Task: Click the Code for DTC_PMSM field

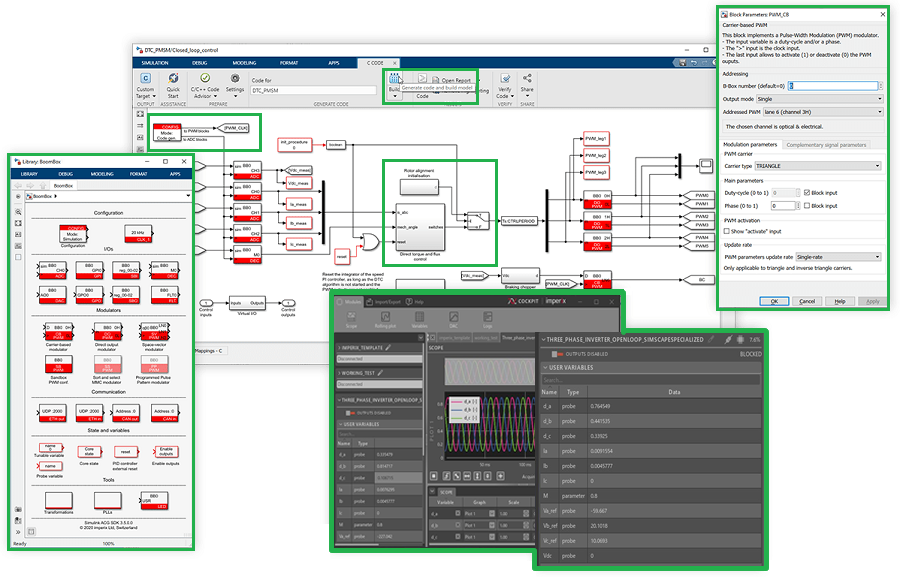Action: click(313, 90)
